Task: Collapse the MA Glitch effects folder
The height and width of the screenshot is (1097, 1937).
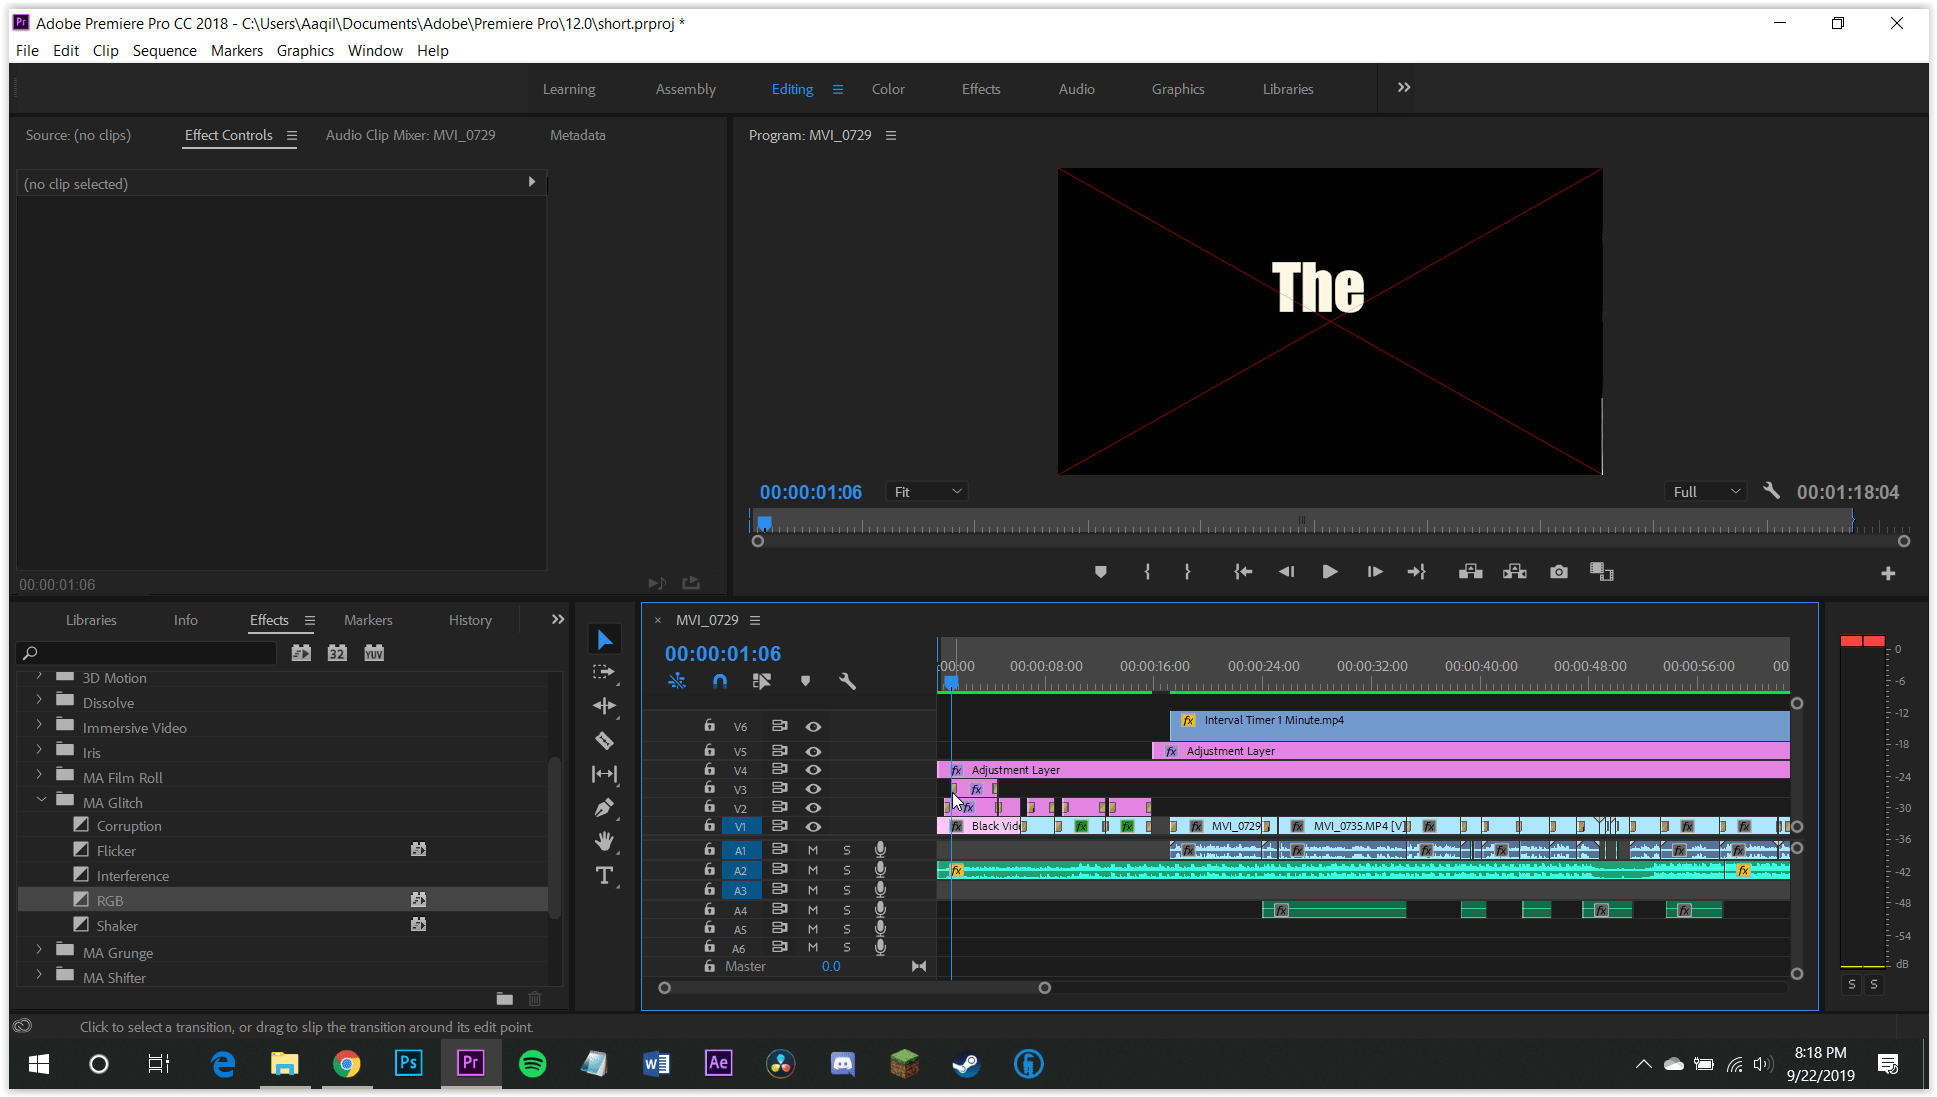Action: coord(41,801)
